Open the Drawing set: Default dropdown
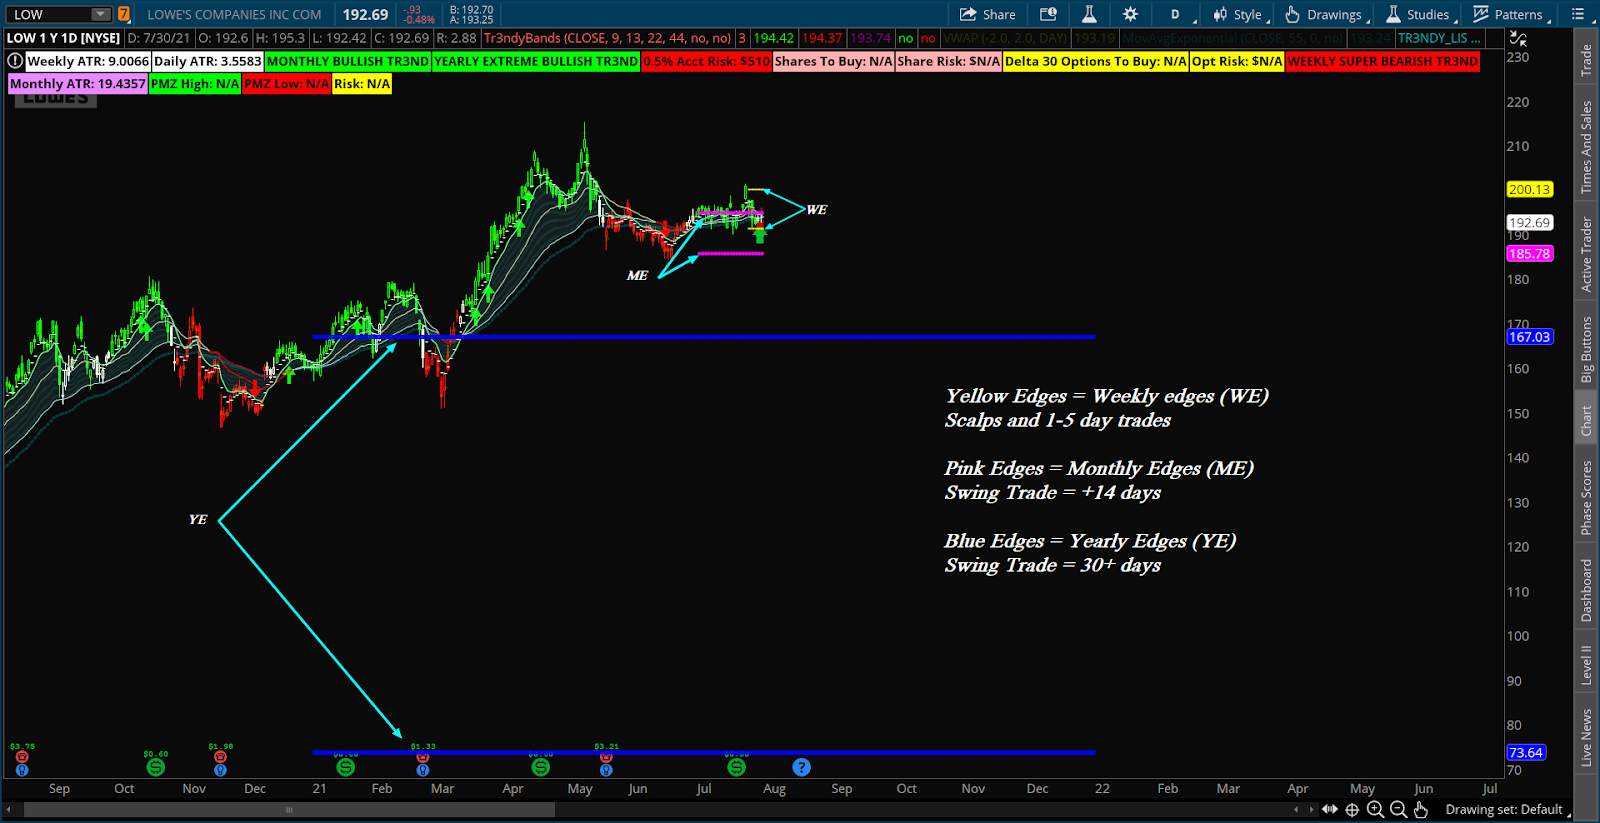 (x=1507, y=809)
